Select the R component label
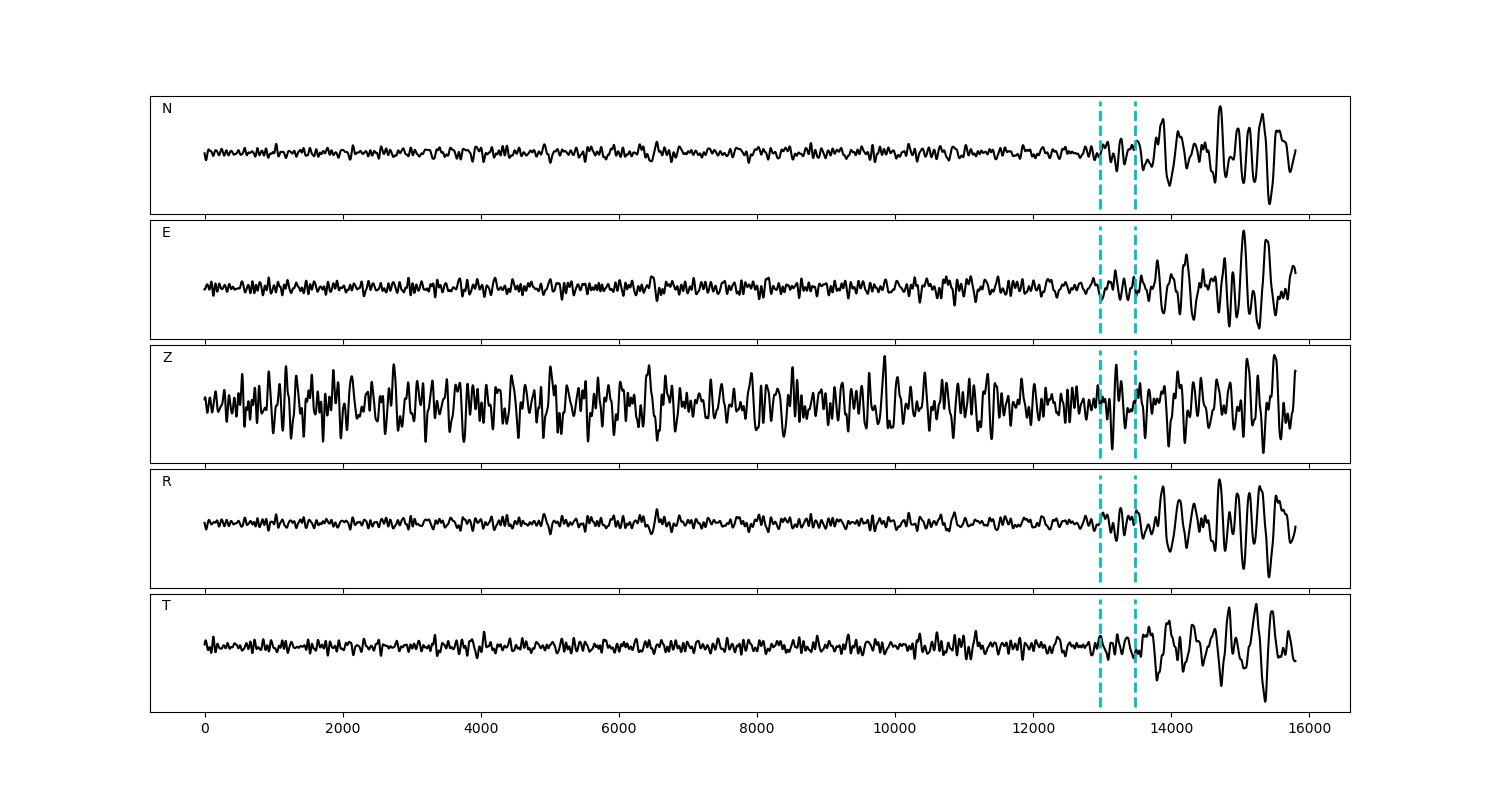Image resolution: width=1500 pixels, height=800 pixels. pos(167,482)
